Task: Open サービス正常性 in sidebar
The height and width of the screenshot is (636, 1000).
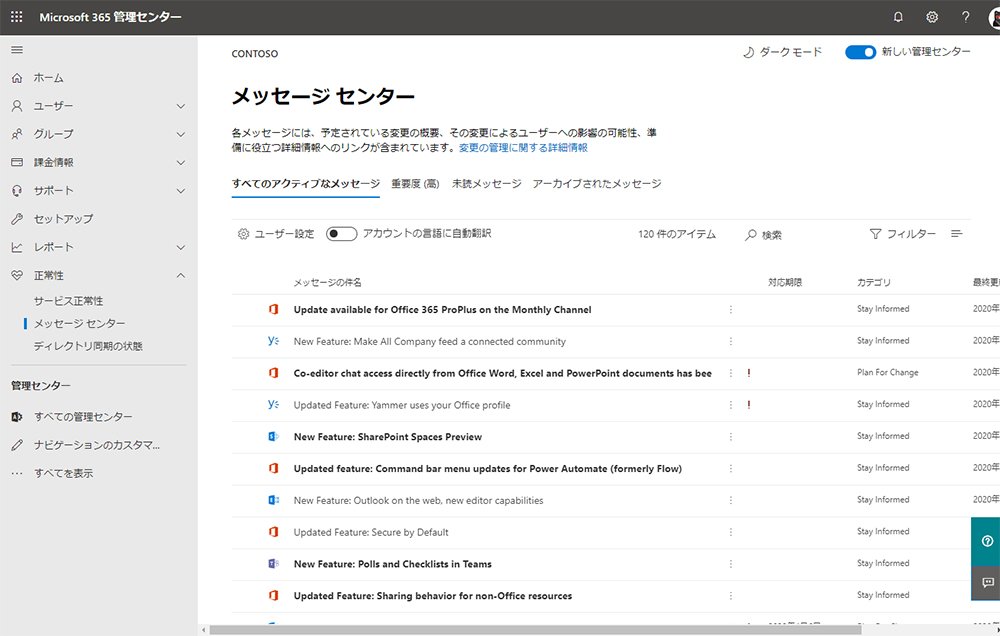Action: click(x=68, y=301)
